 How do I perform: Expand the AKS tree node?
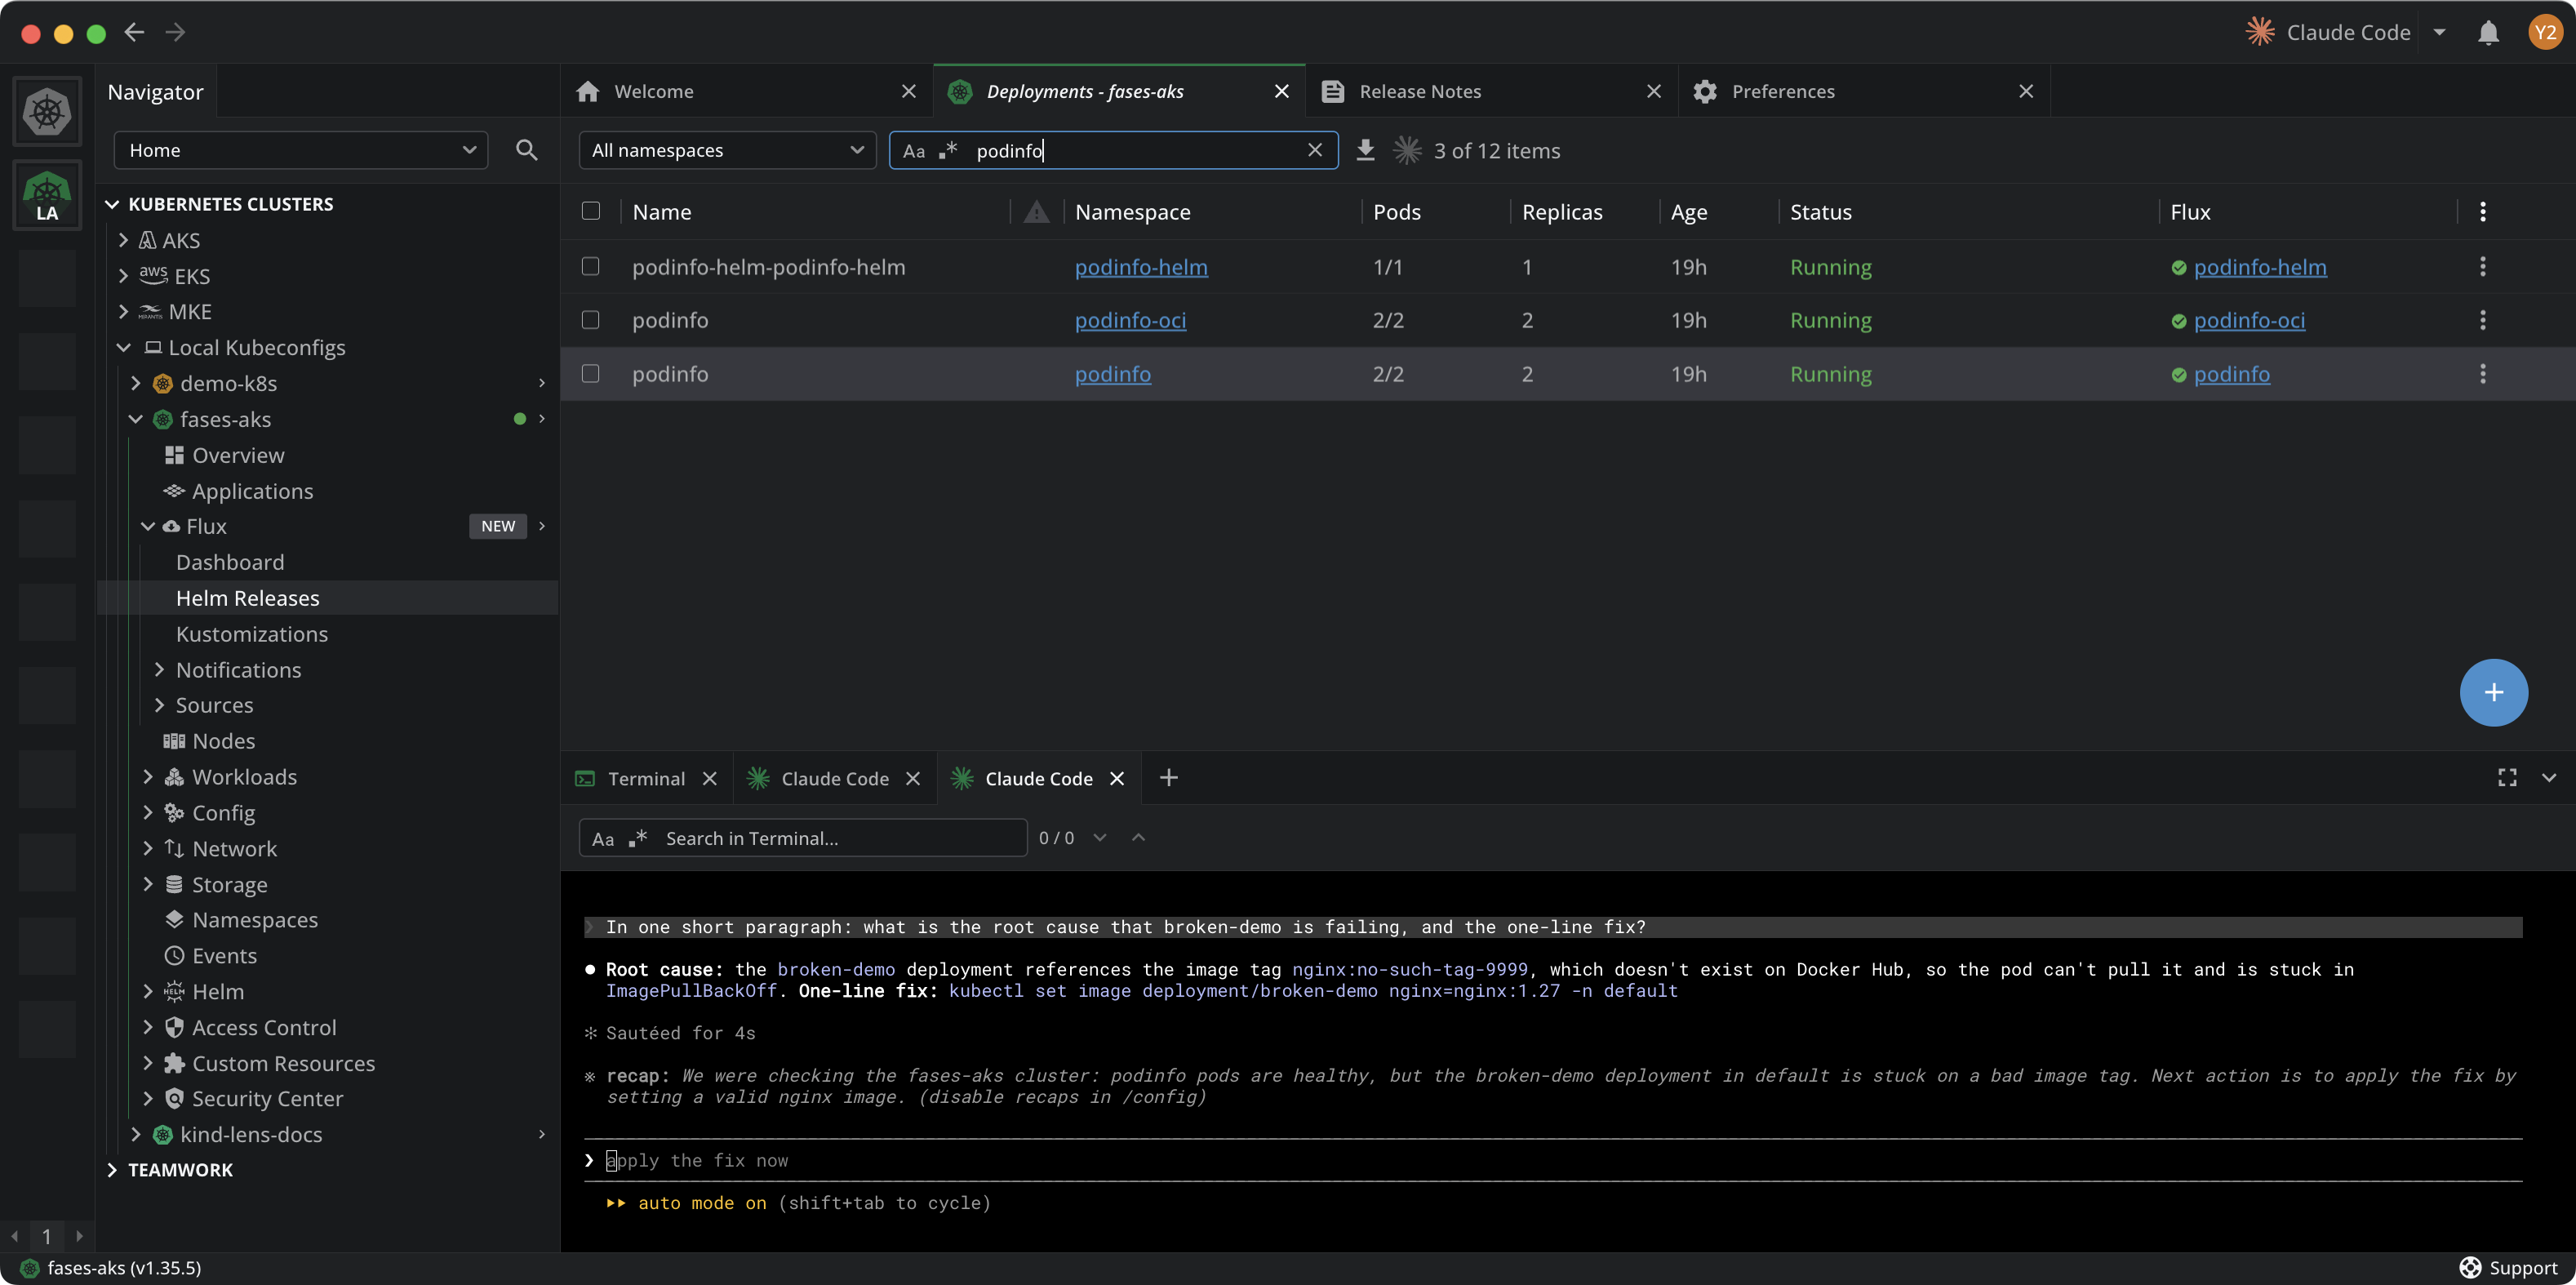coord(123,240)
